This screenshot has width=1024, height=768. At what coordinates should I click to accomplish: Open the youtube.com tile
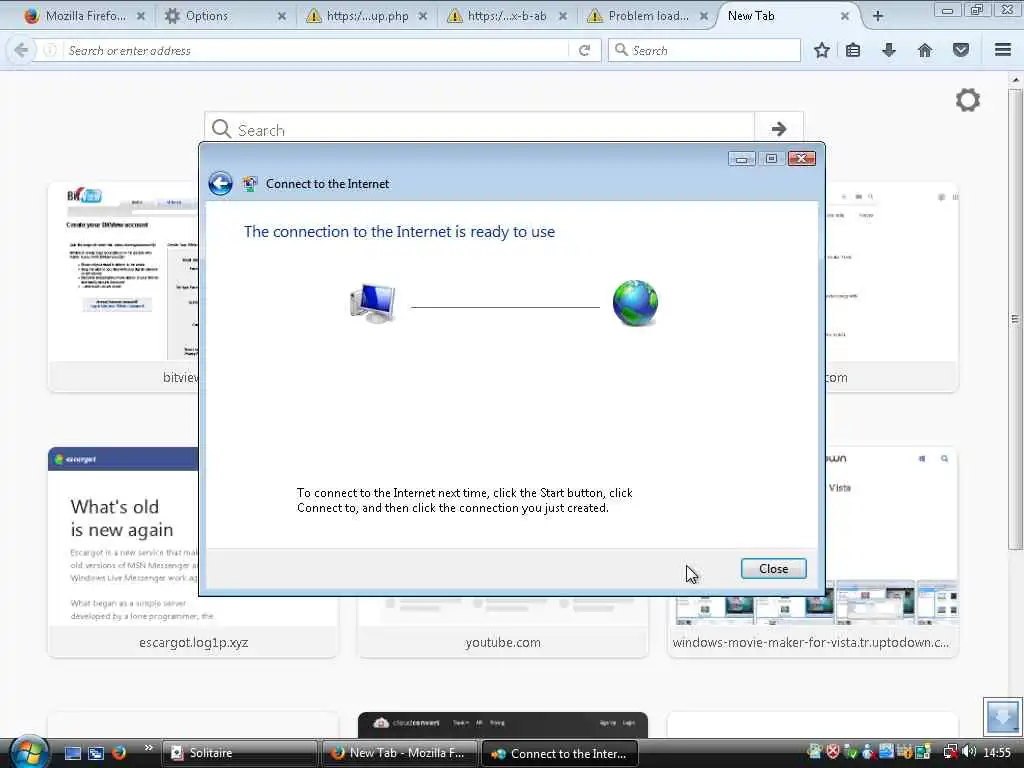click(503, 626)
